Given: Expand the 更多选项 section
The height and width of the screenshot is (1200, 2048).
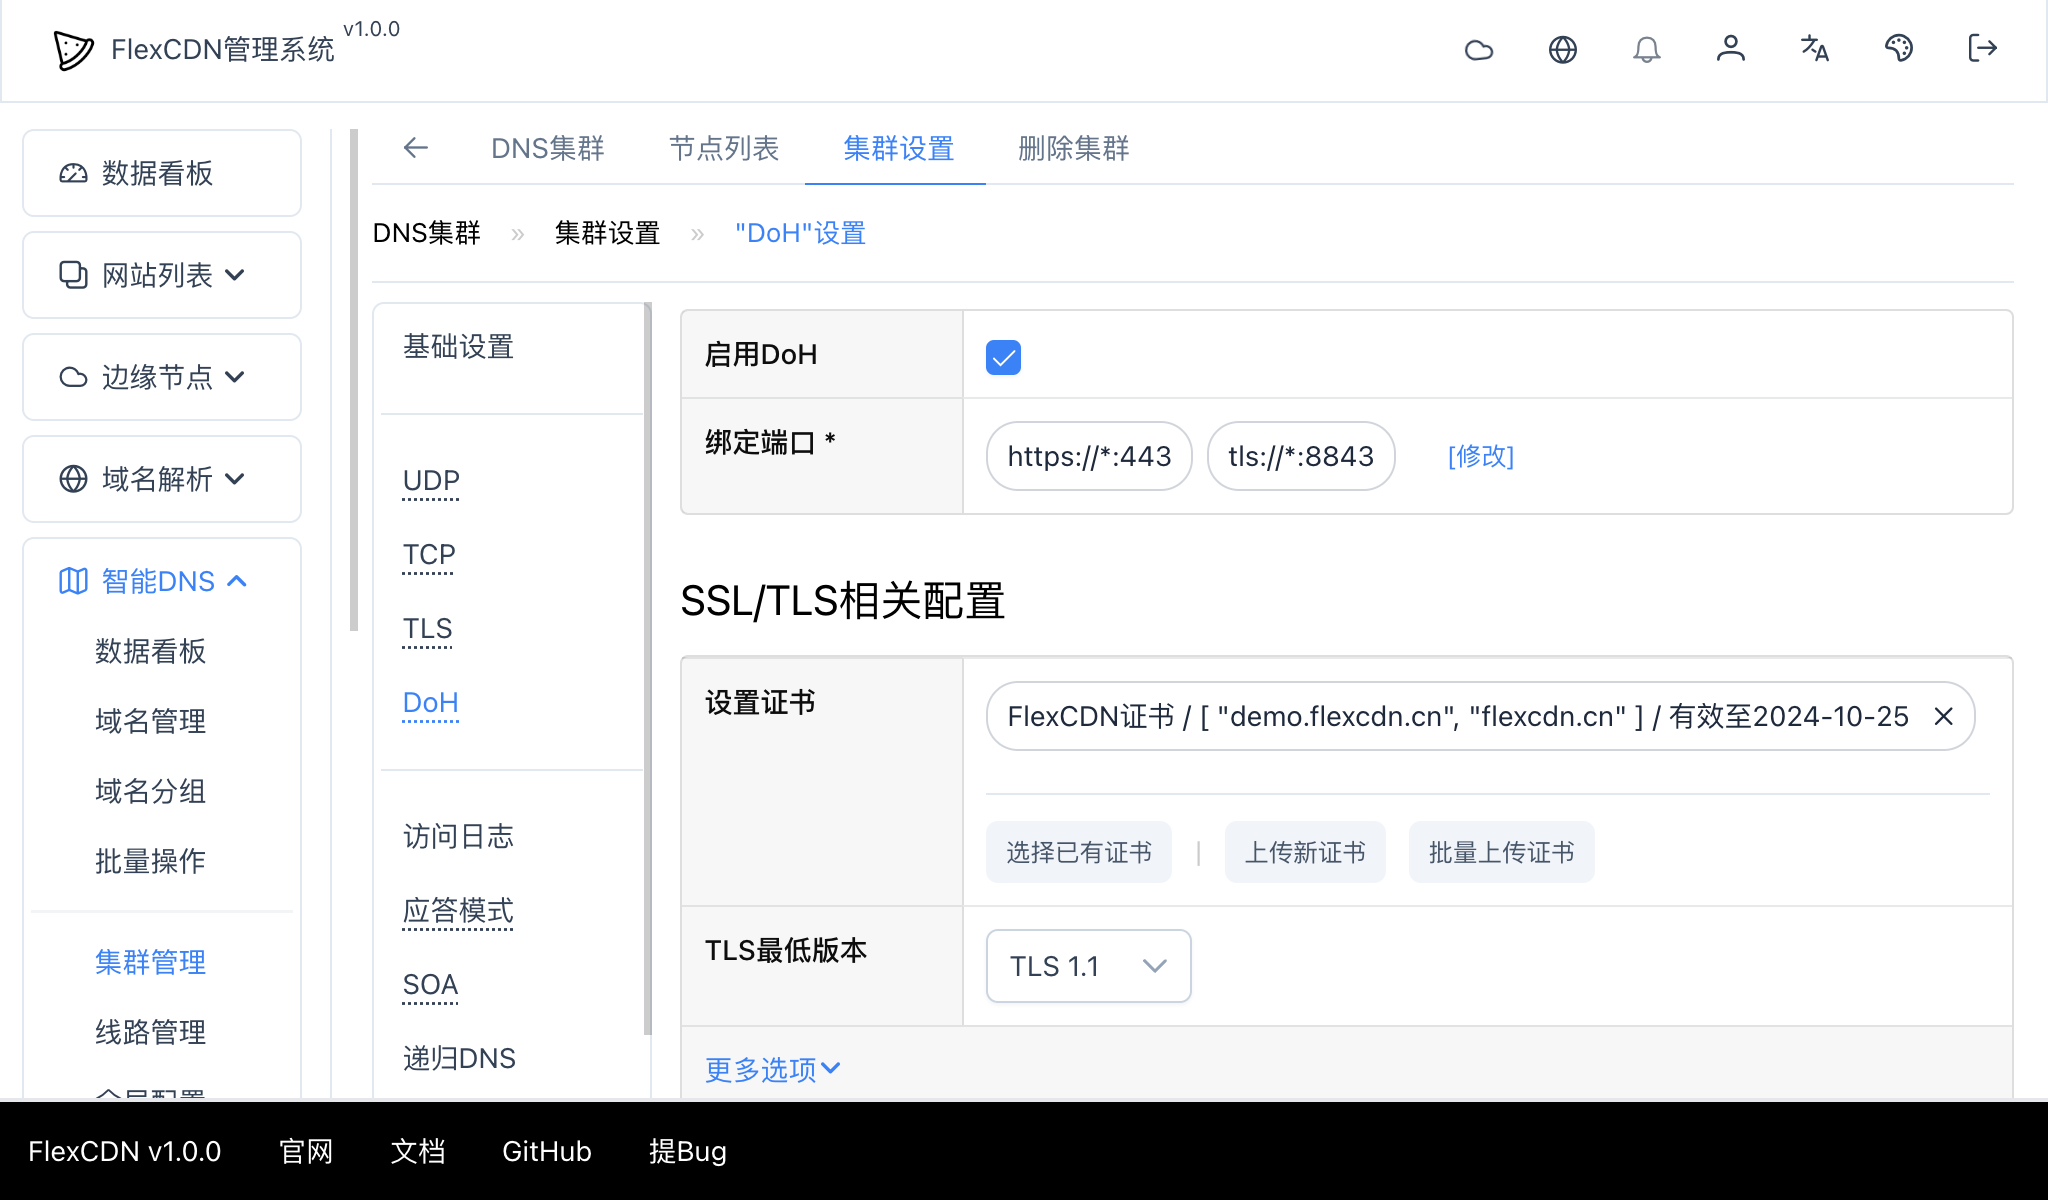Looking at the screenshot, I should tap(771, 1068).
